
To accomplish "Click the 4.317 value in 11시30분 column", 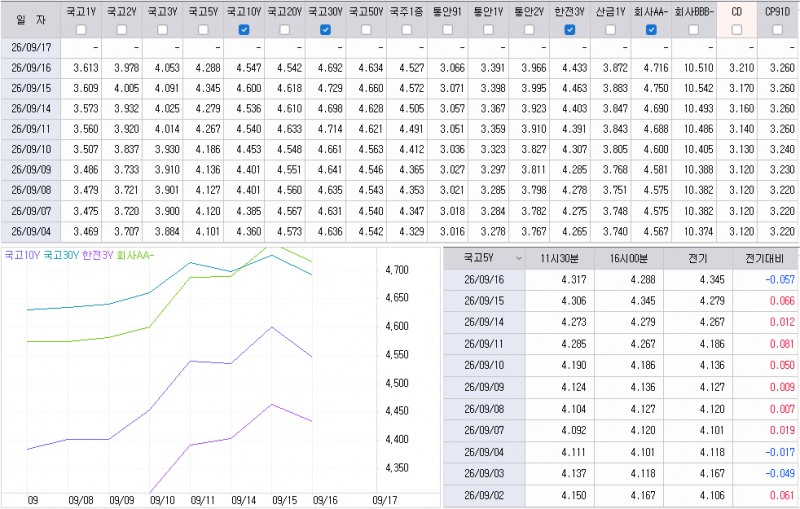I will coord(574,279).
